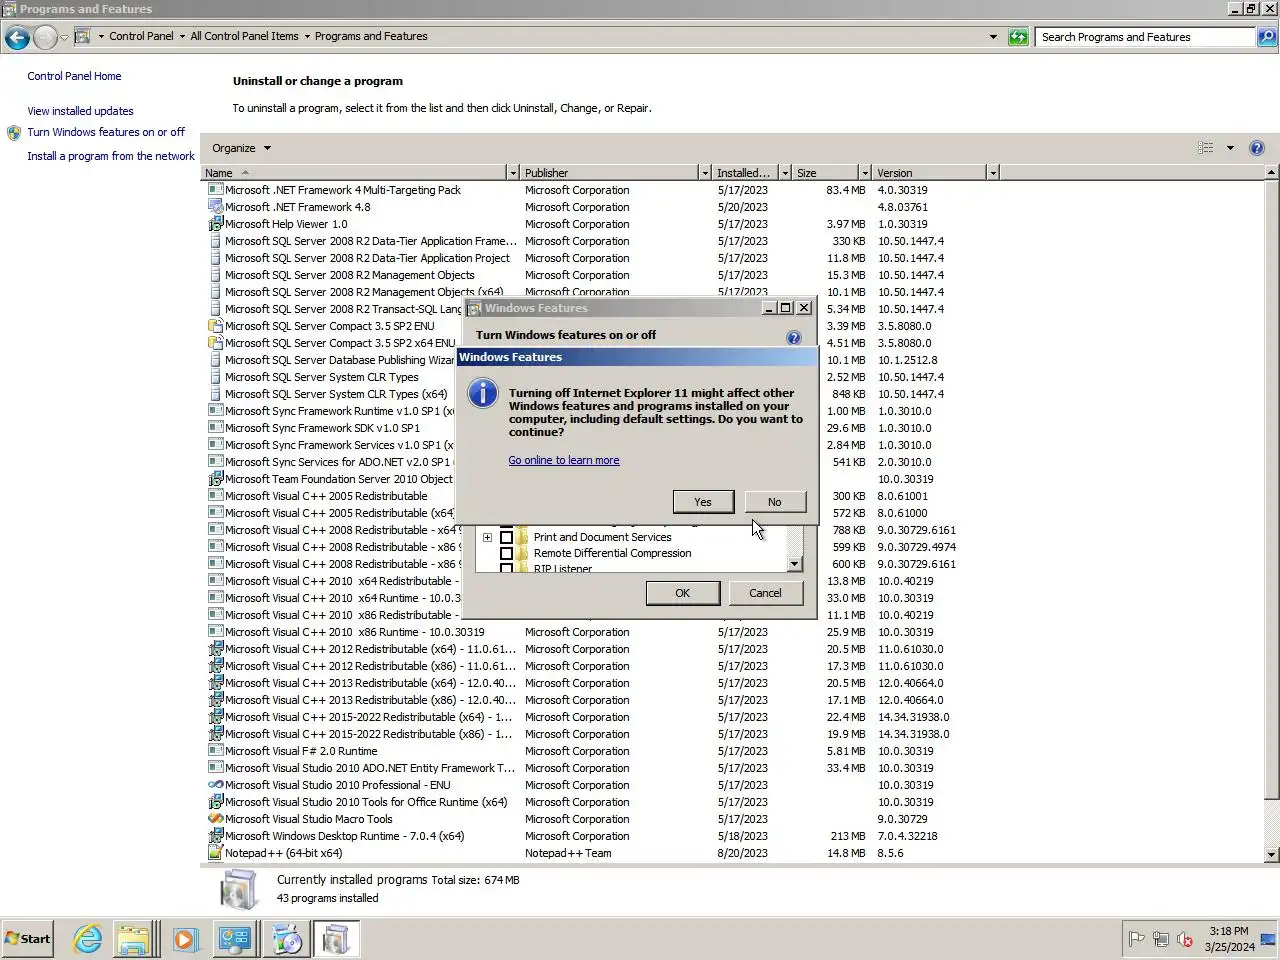
Task: Refresh the address bar
Action: tap(1018, 37)
